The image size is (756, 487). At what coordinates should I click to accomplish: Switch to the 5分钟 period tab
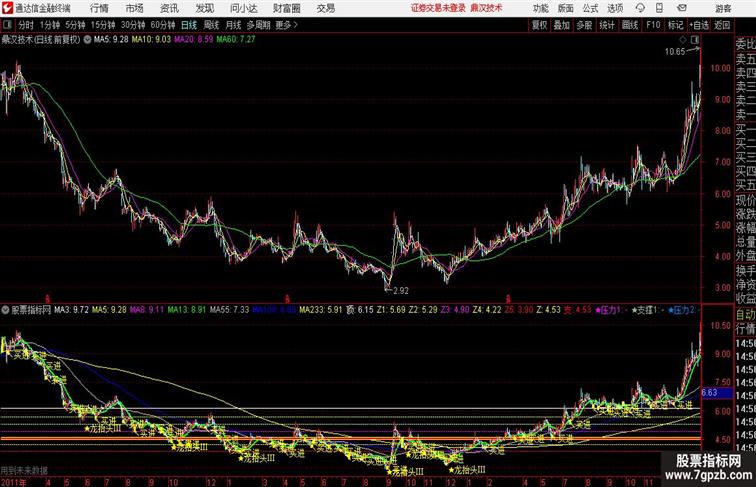click(75, 25)
